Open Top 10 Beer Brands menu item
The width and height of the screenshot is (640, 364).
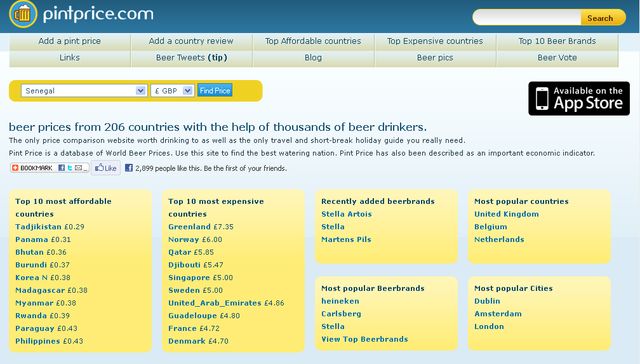(557, 41)
